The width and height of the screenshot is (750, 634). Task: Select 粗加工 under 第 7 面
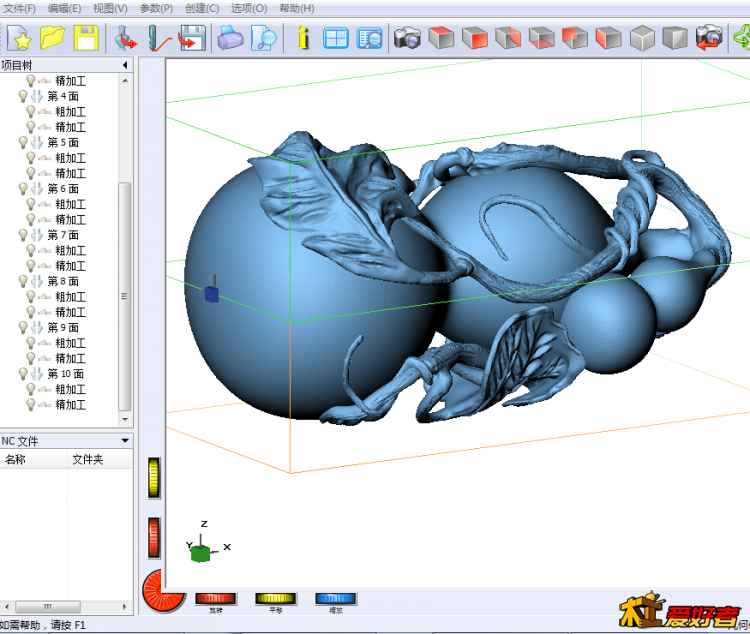[x=70, y=250]
